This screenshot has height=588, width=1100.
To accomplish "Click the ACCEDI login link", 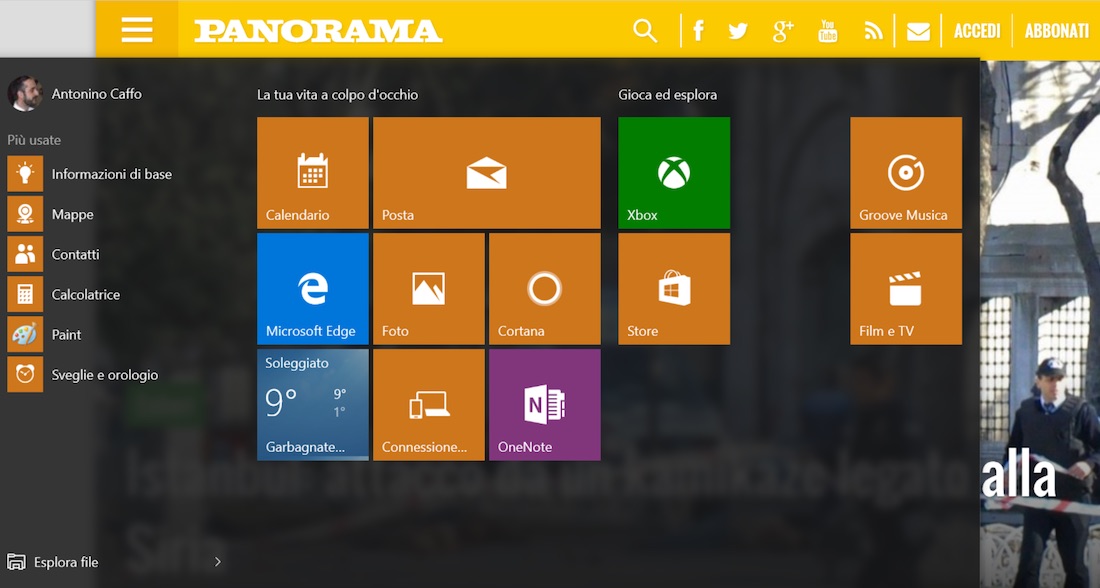I will pos(976,31).
